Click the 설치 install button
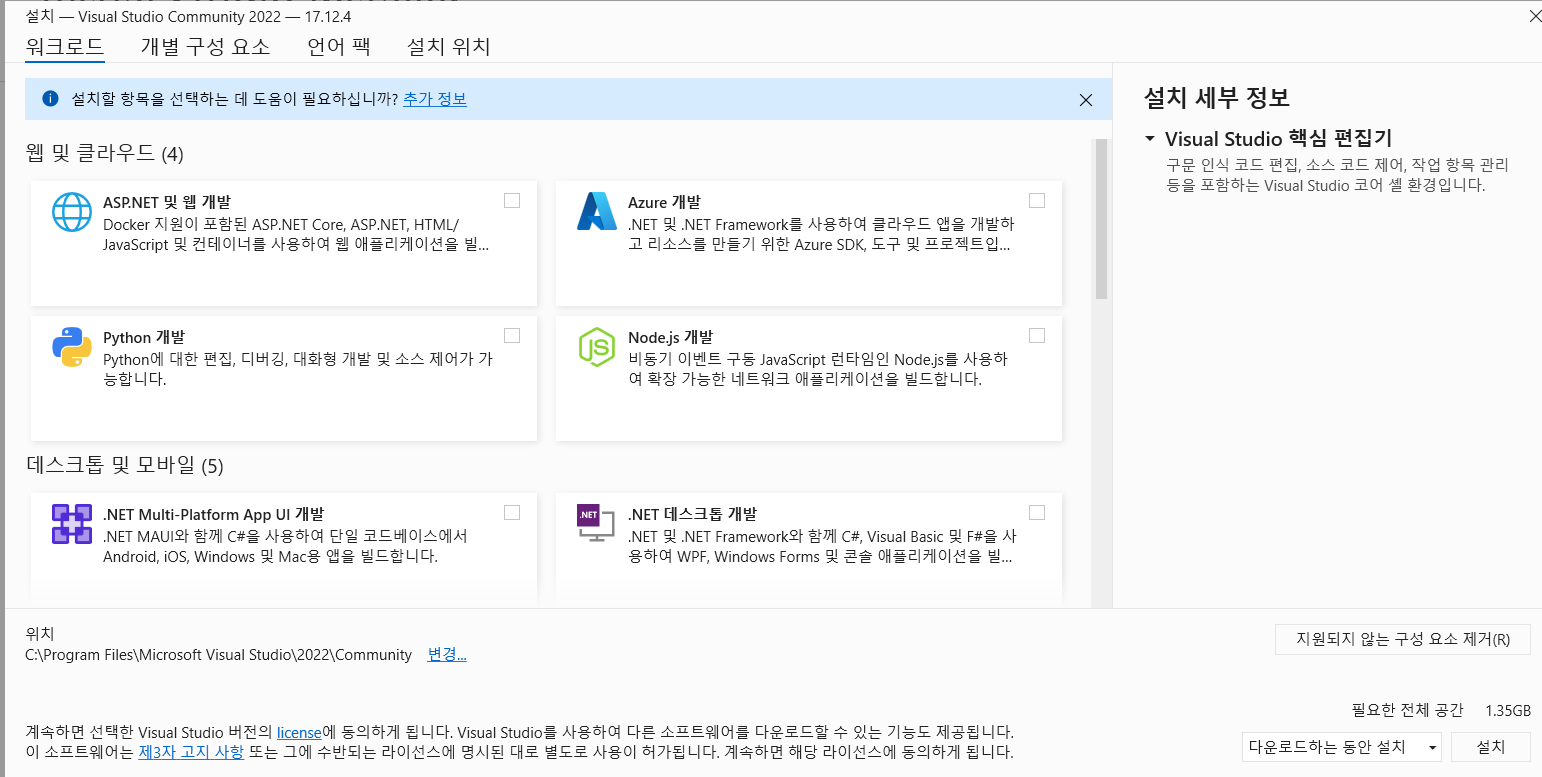The height and width of the screenshot is (777, 1542). point(1490,747)
